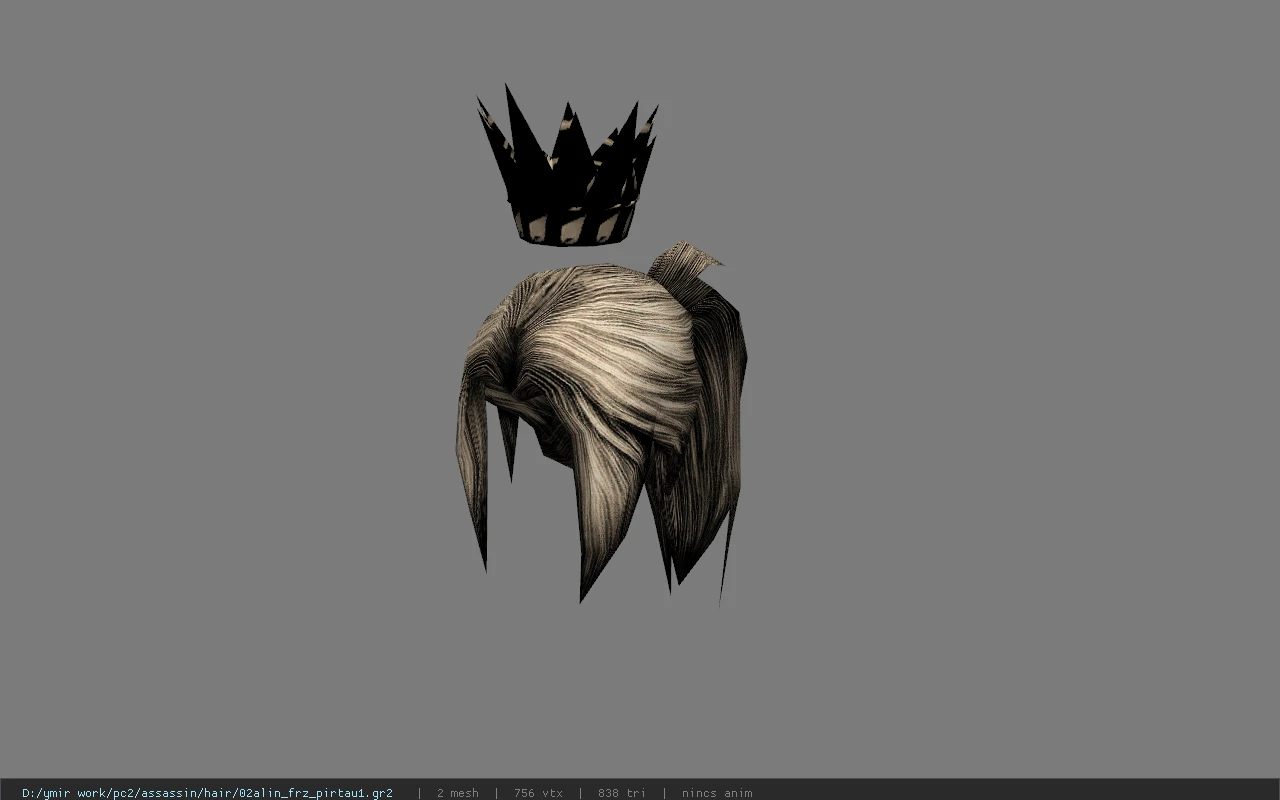This screenshot has height=800, width=1280.
Task: Click the file path 02alin_frz_pirtau1.gr2 in status bar
Action: click(x=207, y=793)
